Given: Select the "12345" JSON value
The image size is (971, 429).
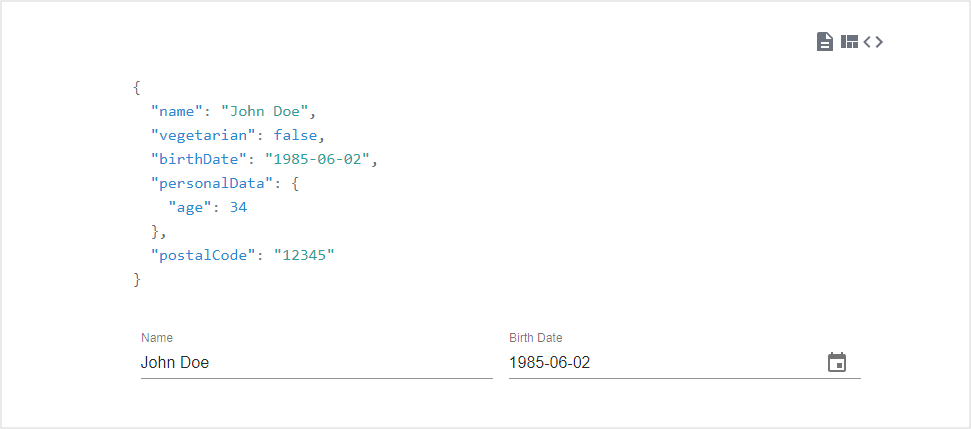Looking at the screenshot, I should click(x=304, y=255).
